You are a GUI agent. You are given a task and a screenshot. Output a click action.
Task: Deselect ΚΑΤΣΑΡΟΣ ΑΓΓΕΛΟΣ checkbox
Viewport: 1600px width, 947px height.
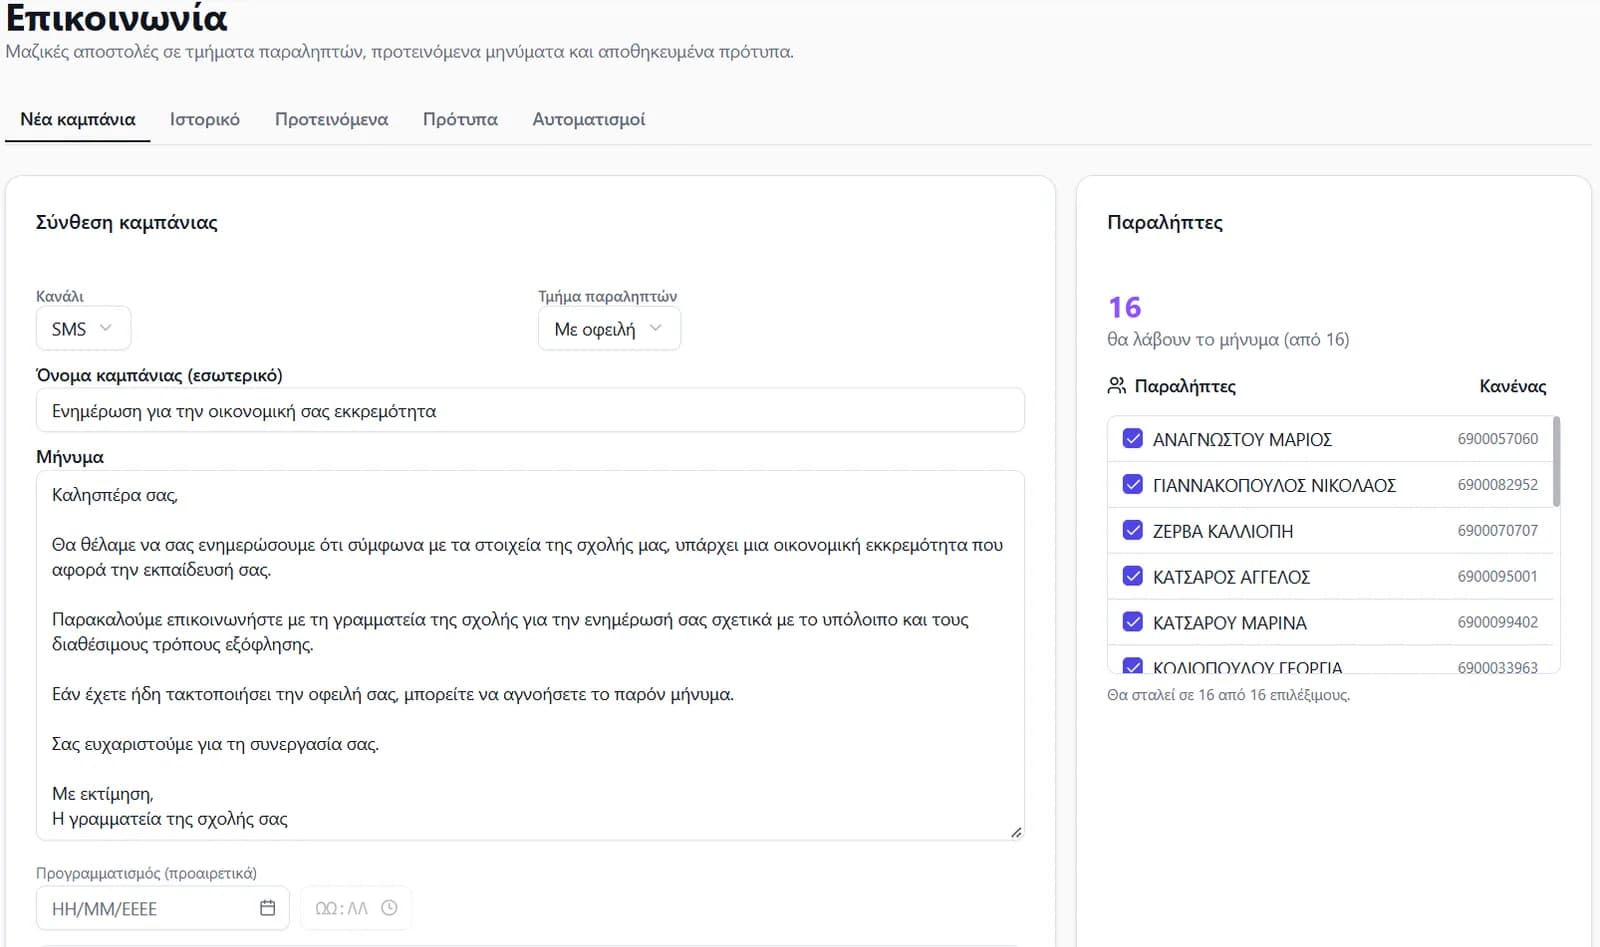1133,576
